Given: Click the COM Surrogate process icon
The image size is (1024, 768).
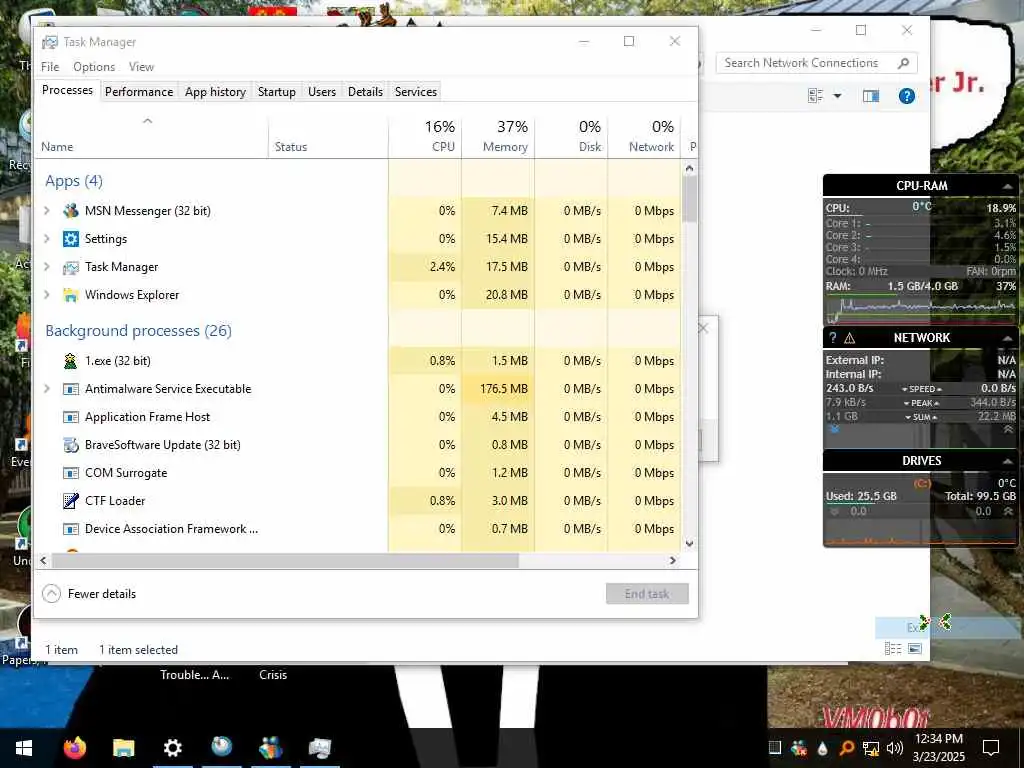Looking at the screenshot, I should [x=71, y=473].
